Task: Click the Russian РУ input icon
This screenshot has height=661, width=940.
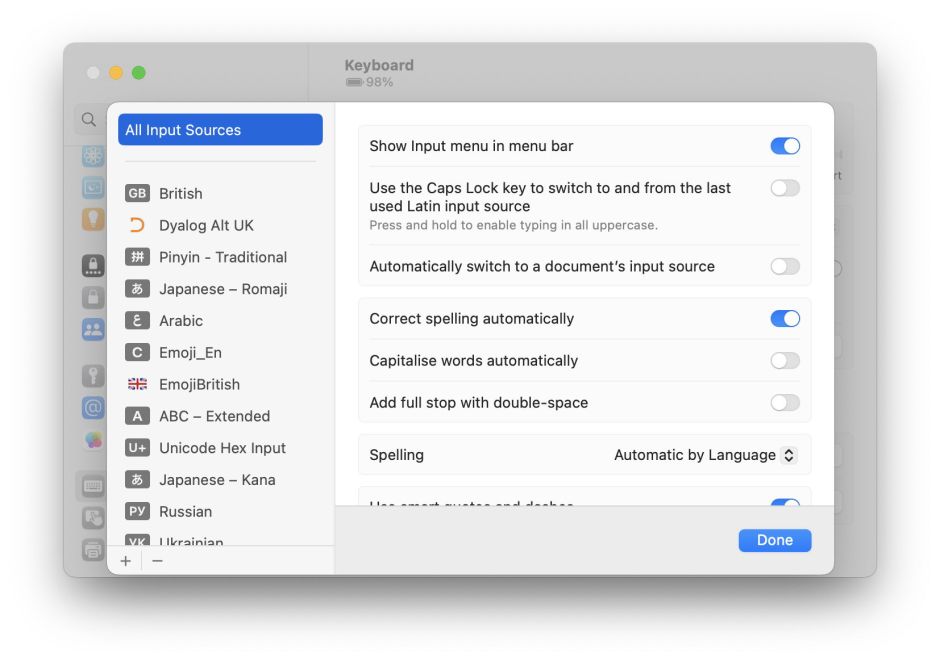Action: 137,511
